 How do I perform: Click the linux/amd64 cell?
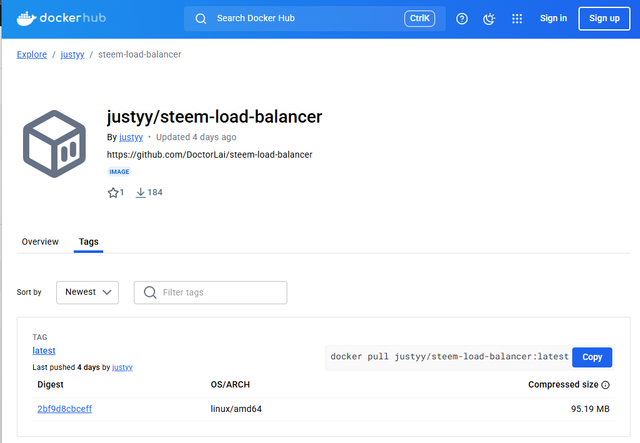[x=236, y=409]
